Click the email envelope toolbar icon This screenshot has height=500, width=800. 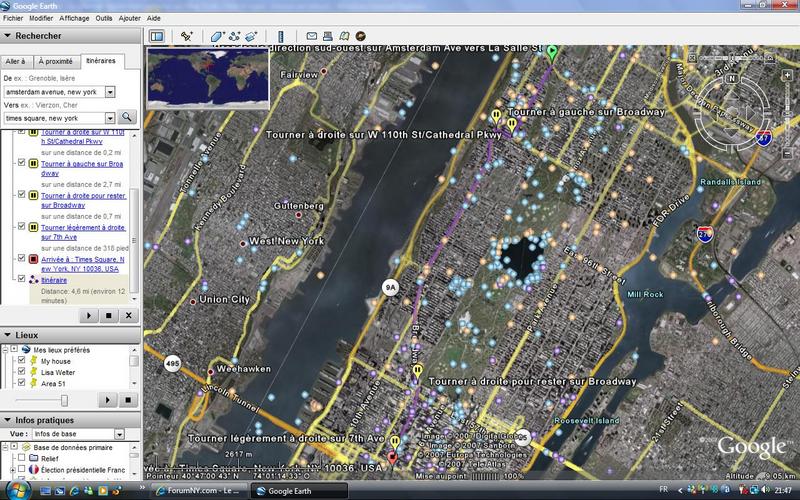point(312,36)
